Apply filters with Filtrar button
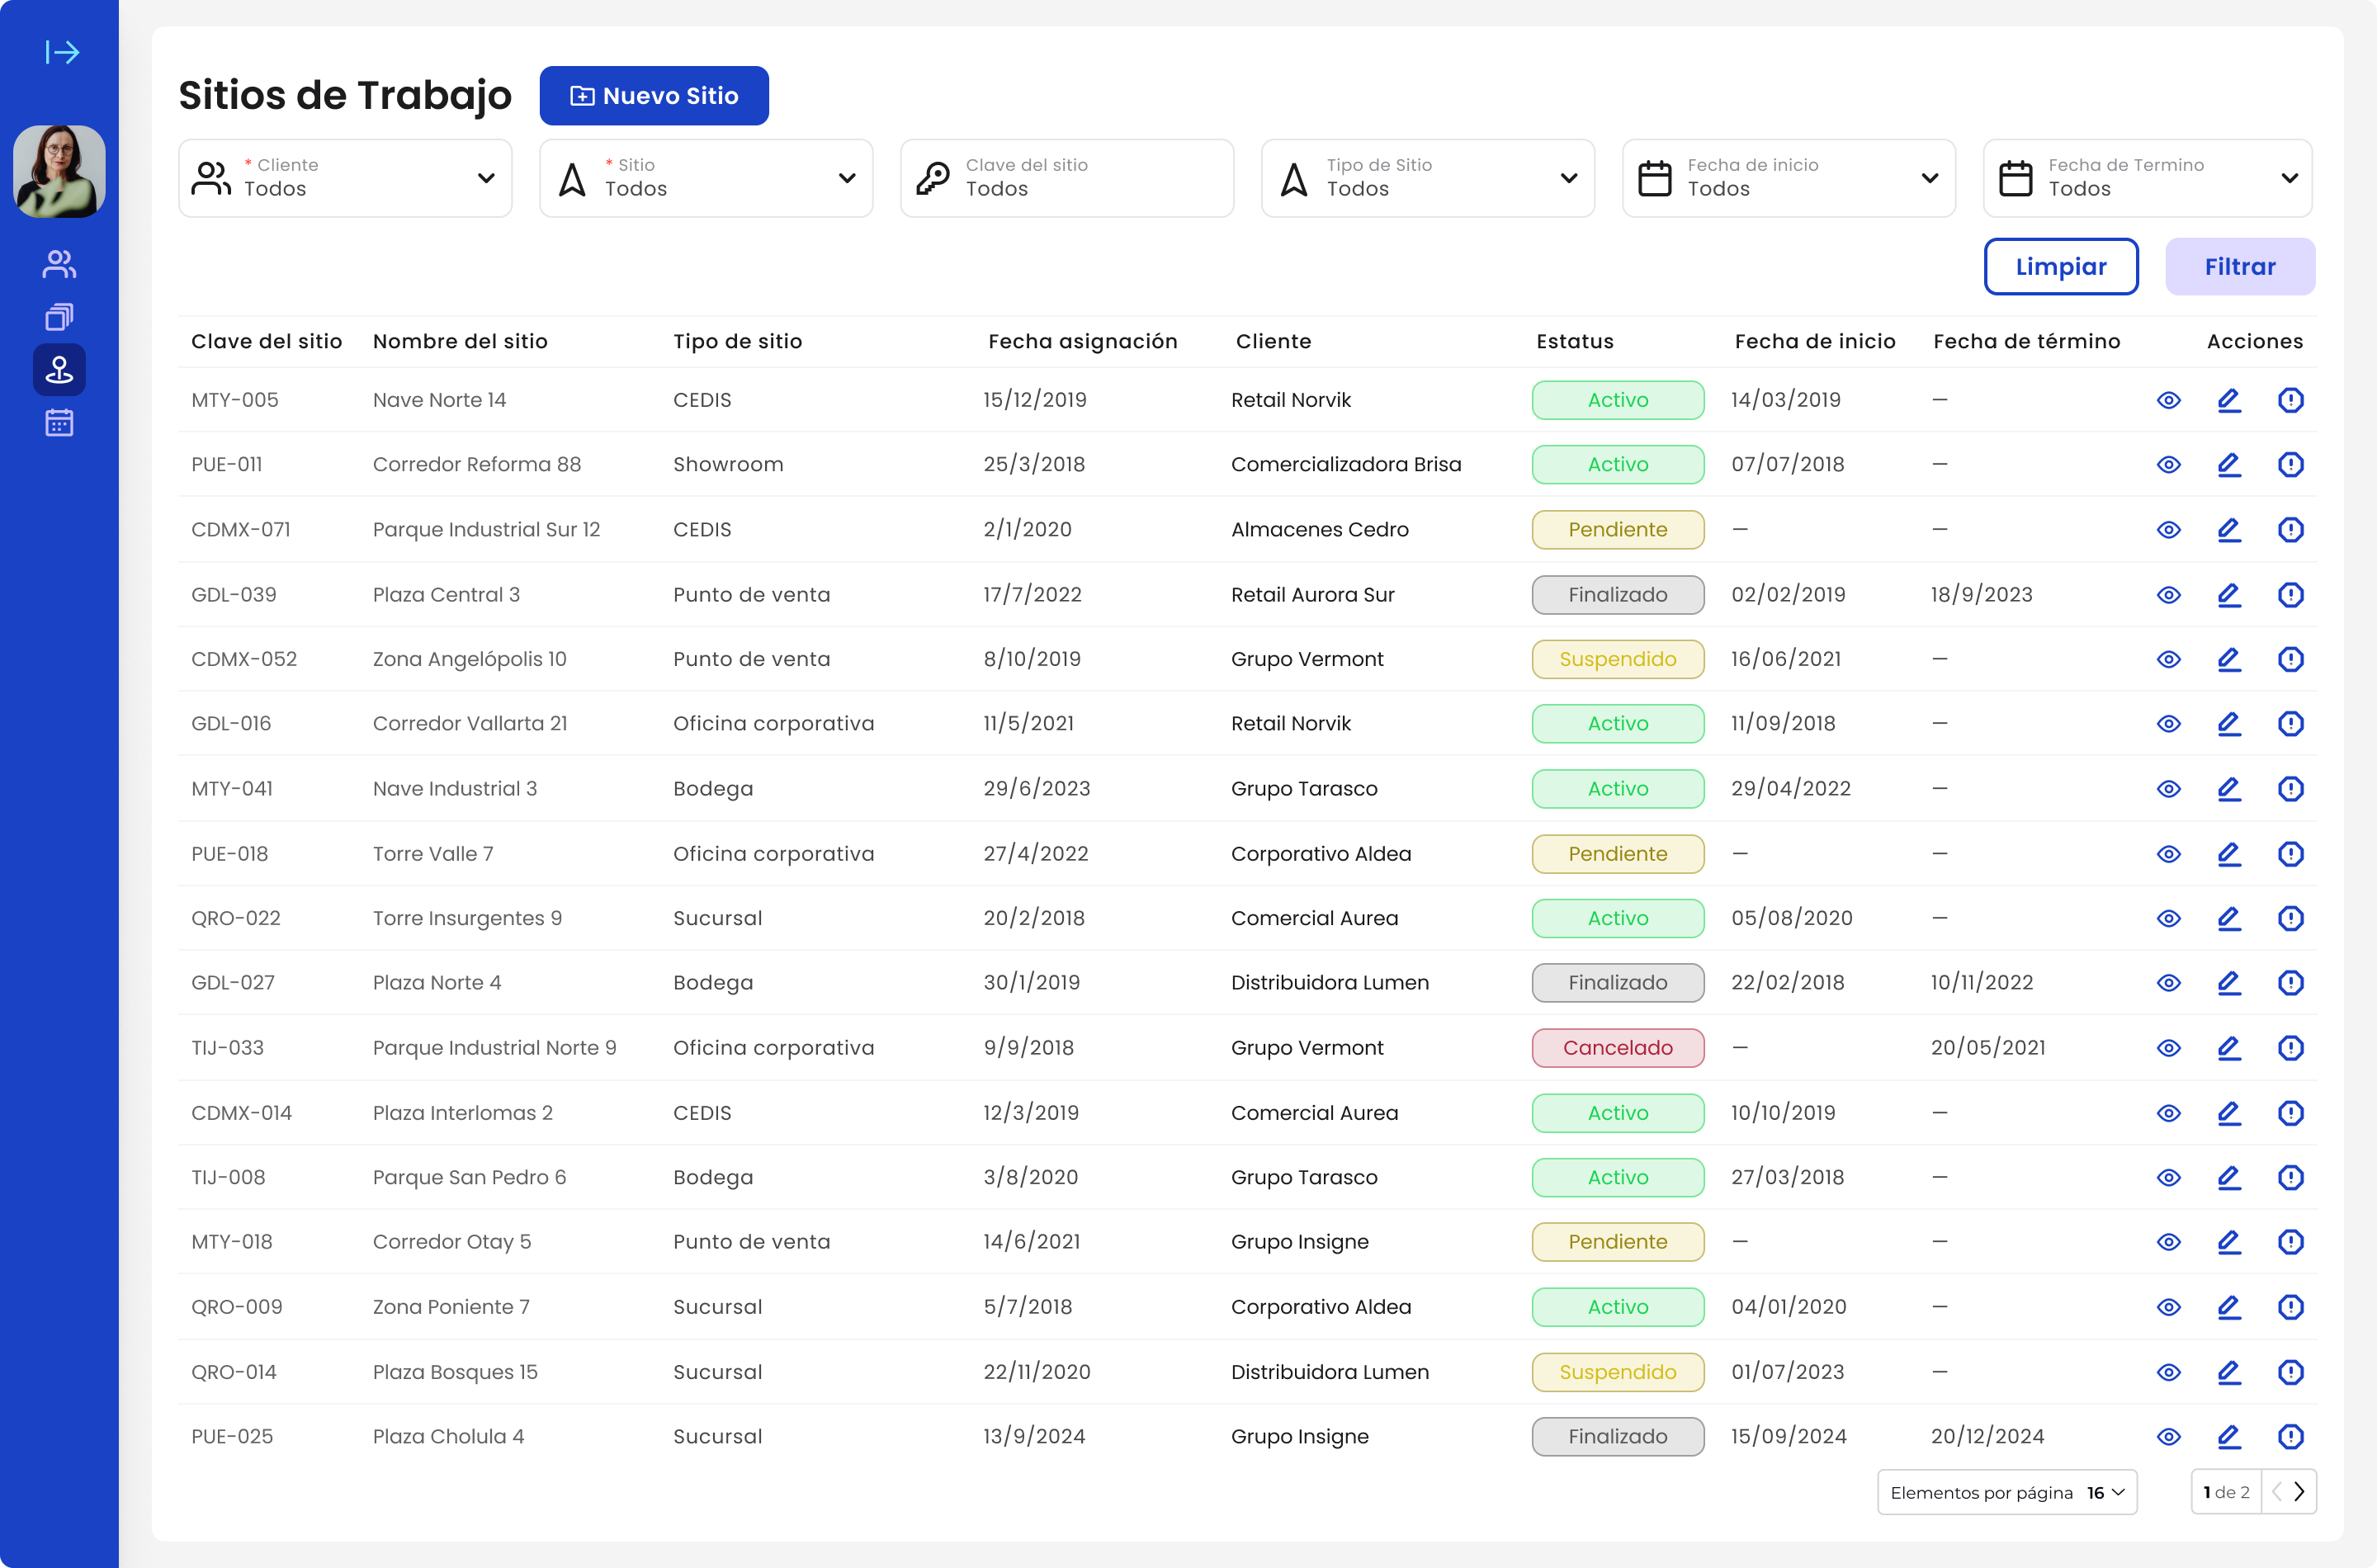 coord(2240,267)
